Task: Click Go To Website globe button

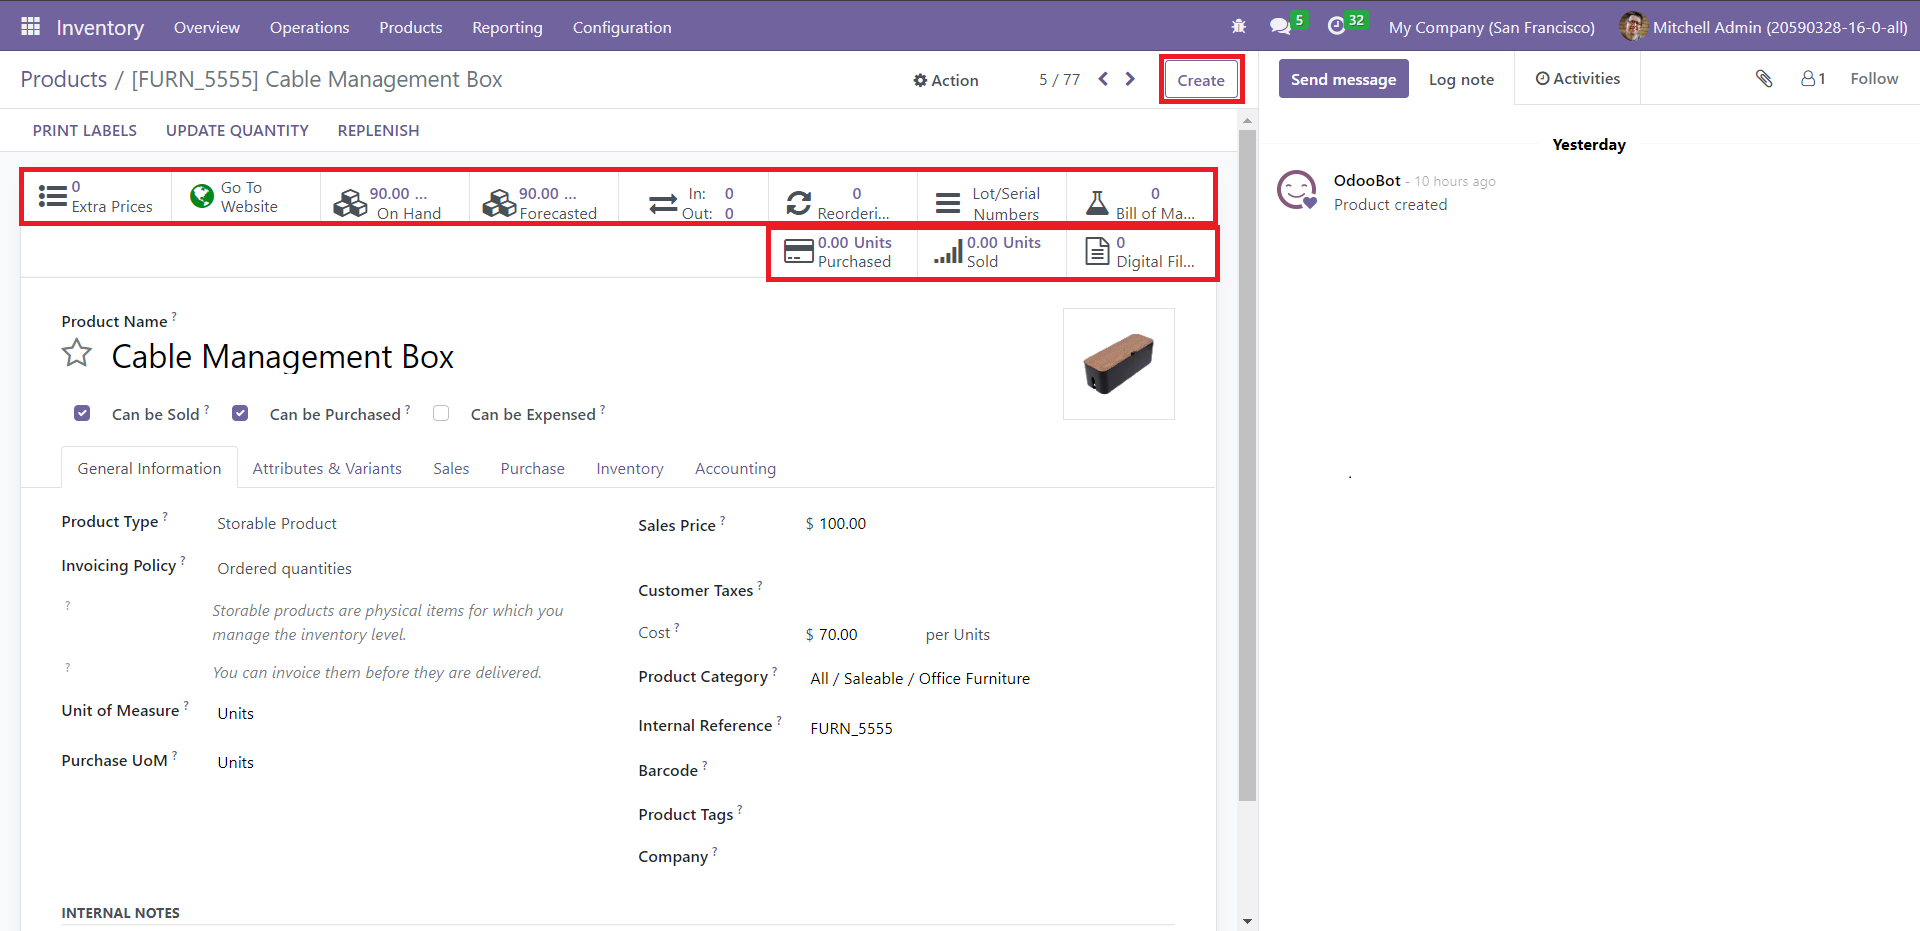Action: pyautogui.click(x=246, y=197)
